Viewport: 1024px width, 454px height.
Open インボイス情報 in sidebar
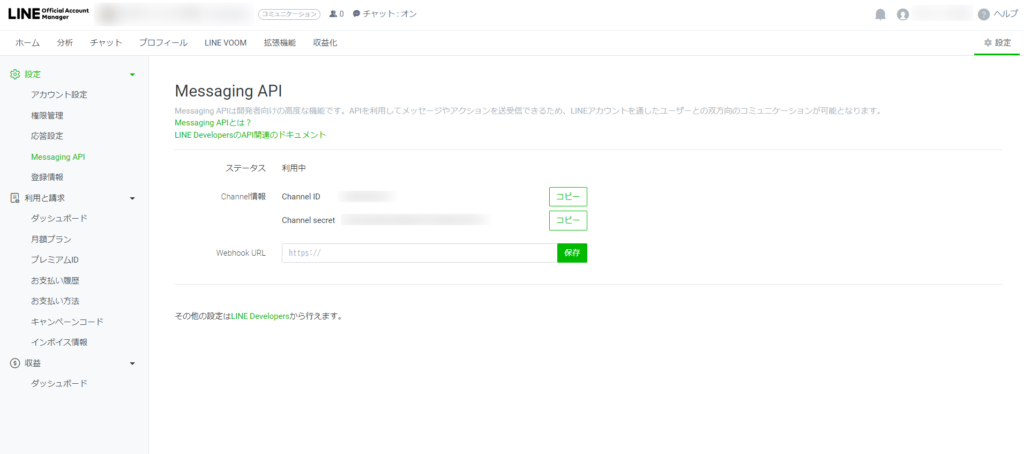59,342
